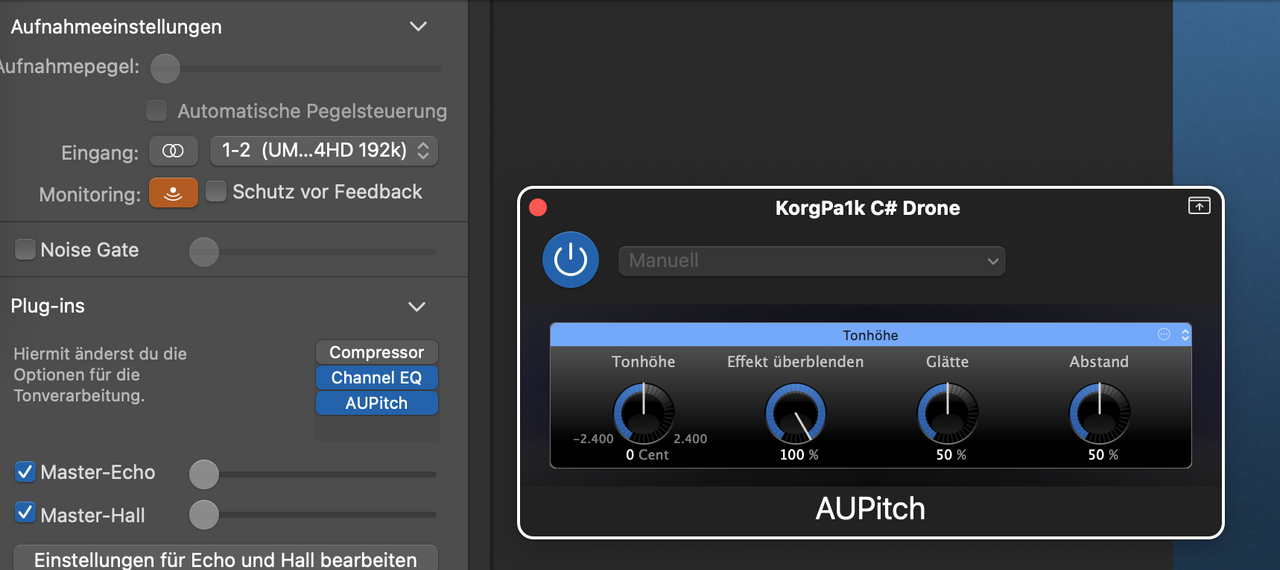Click the Noise Gate slider handle
The width and height of the screenshot is (1280, 570).
[x=204, y=251]
